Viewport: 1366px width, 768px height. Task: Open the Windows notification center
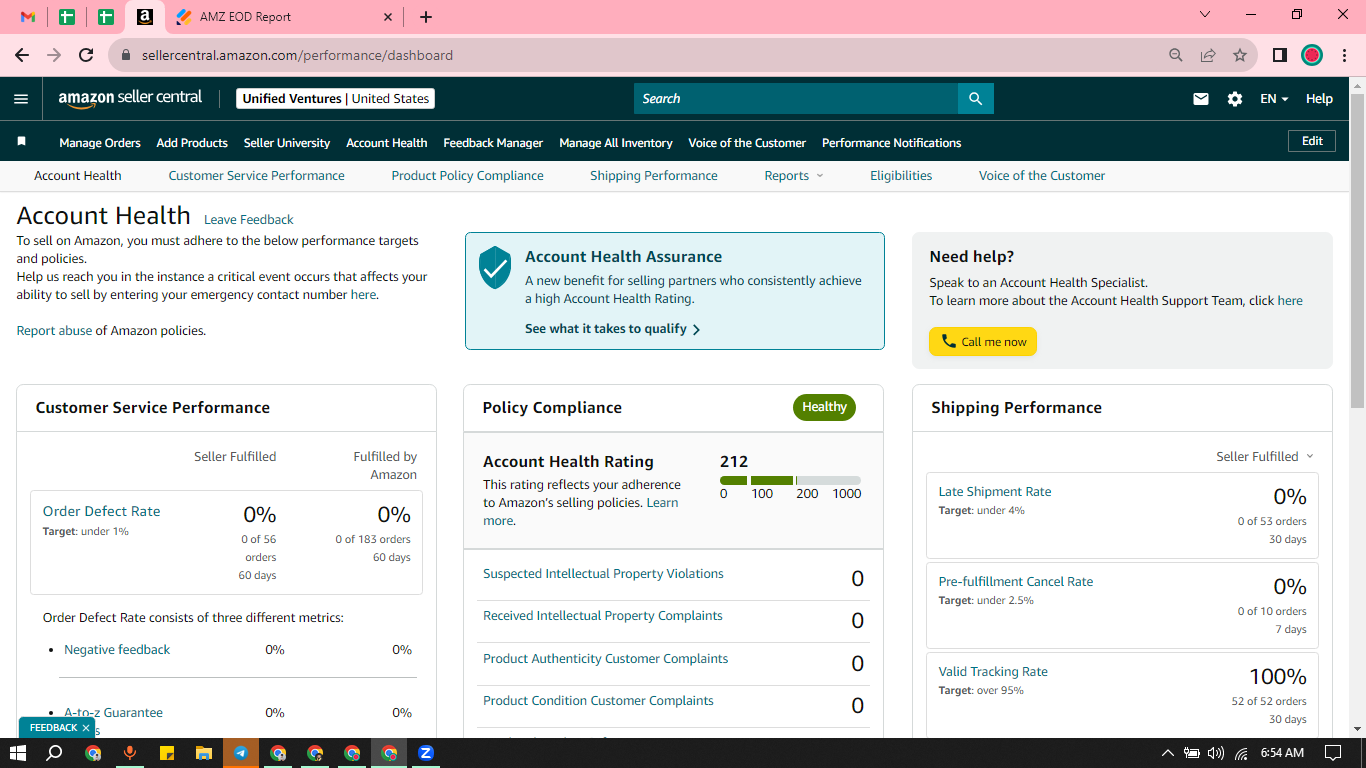click(x=1332, y=753)
